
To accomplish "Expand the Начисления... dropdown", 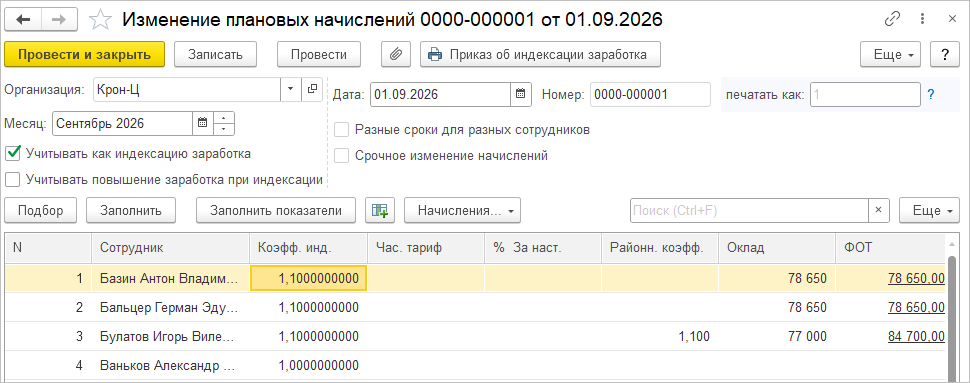I will (462, 210).
